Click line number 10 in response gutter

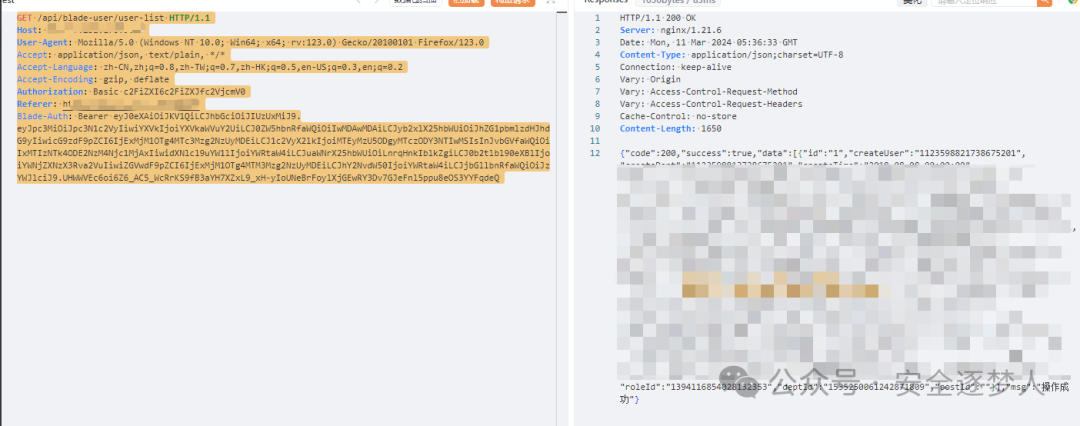[595, 130]
